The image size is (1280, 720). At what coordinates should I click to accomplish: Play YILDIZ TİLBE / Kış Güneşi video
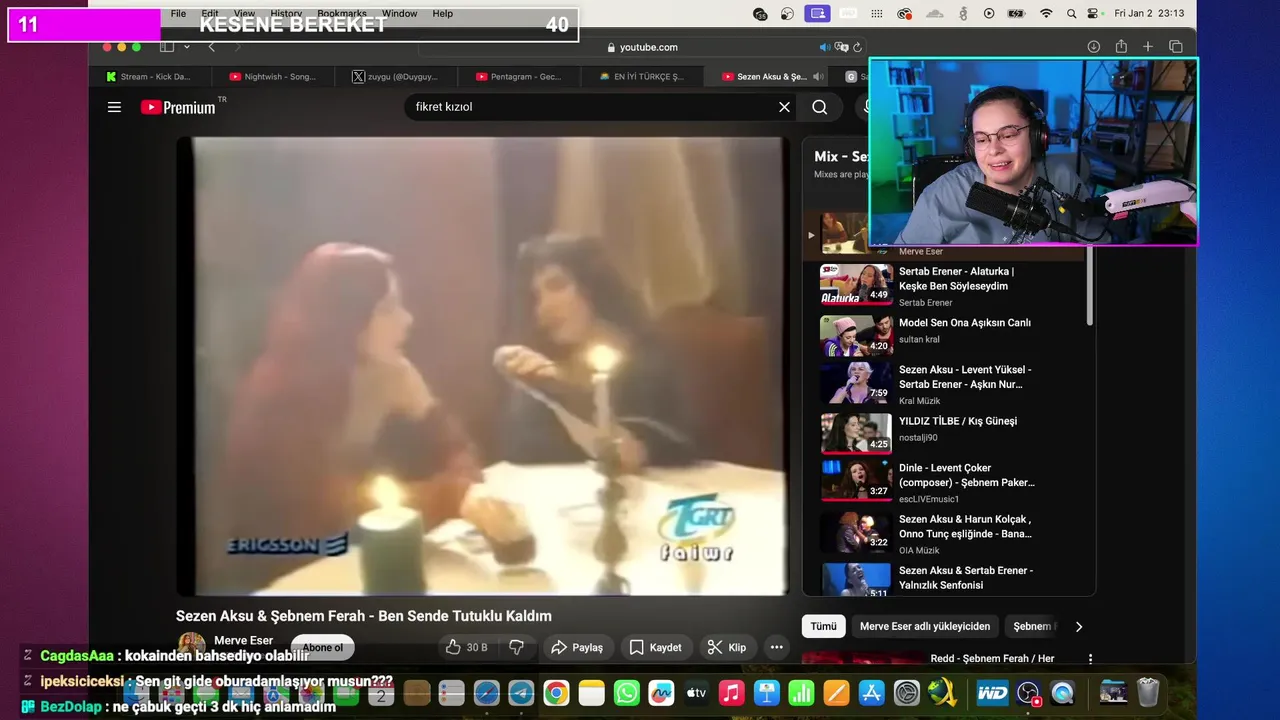click(x=946, y=433)
